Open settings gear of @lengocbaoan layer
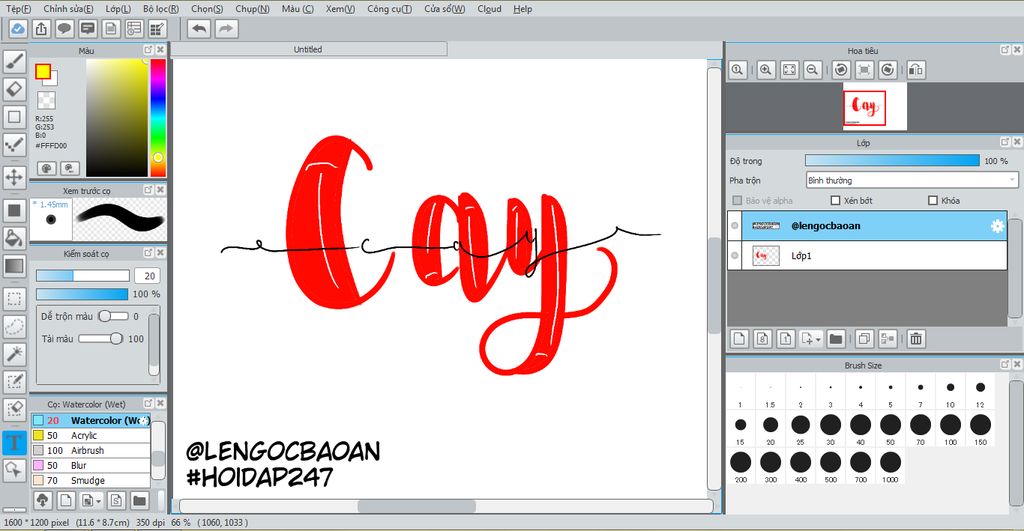This screenshot has width=1024, height=531. pyautogui.click(x=997, y=226)
